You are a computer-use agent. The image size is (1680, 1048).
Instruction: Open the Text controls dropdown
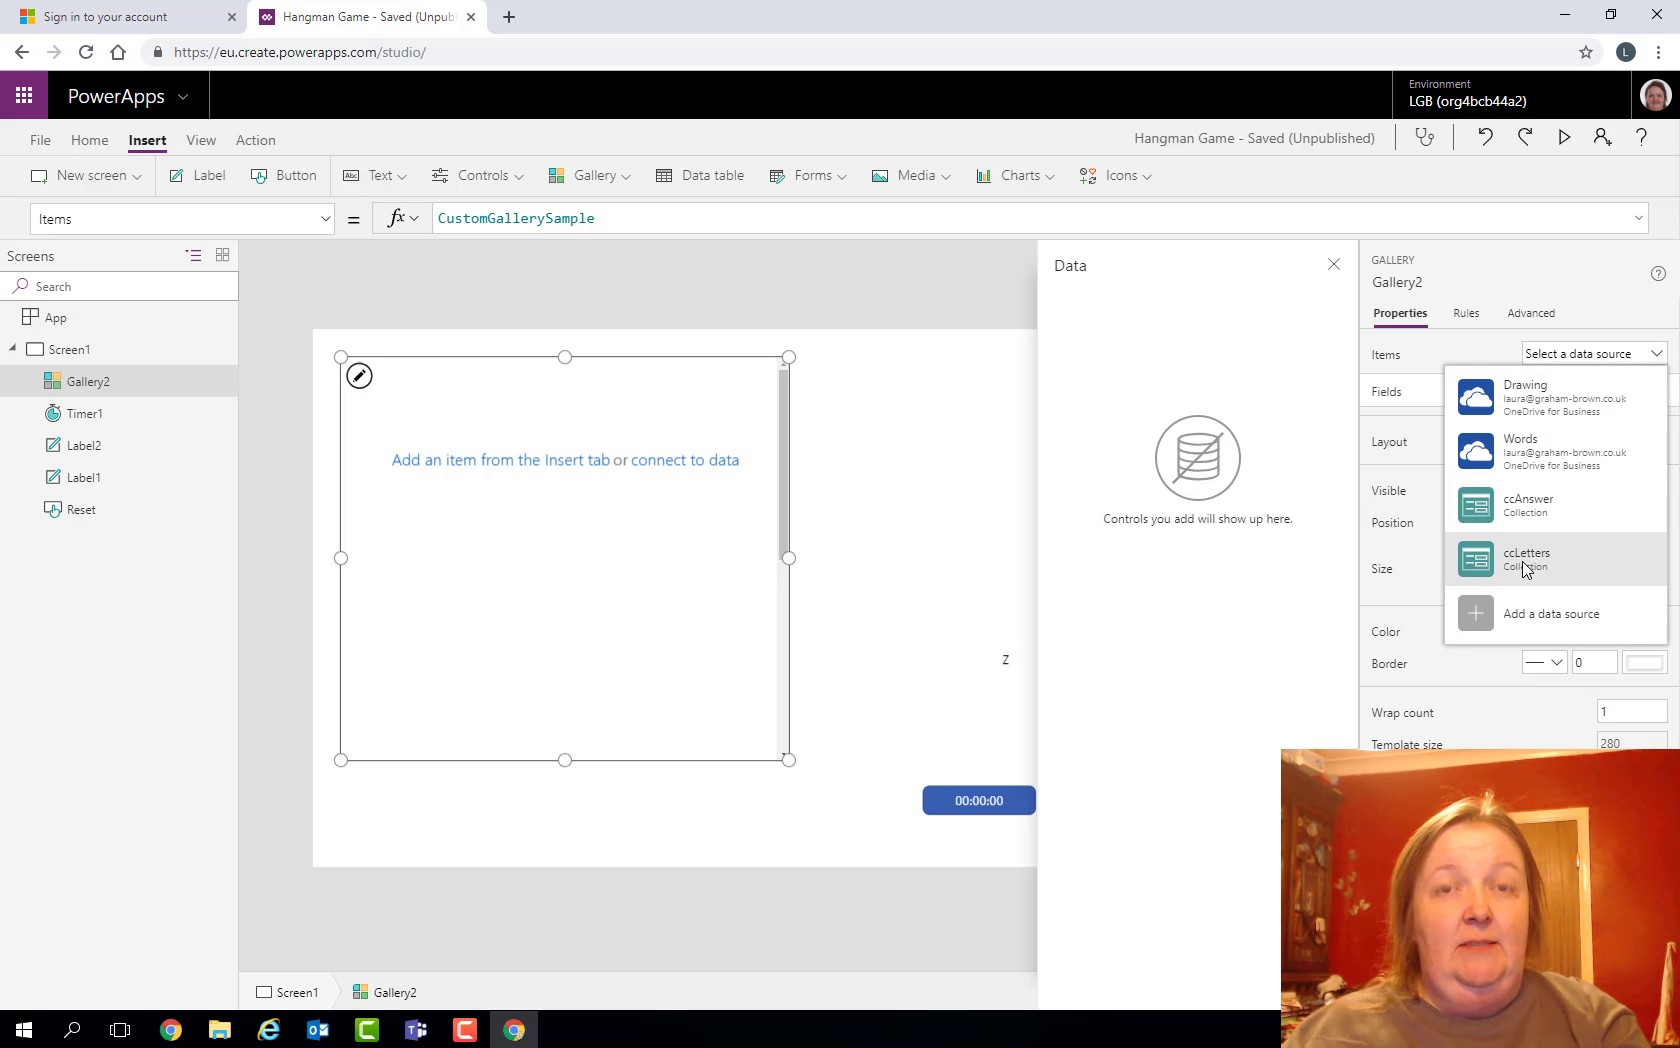375,175
